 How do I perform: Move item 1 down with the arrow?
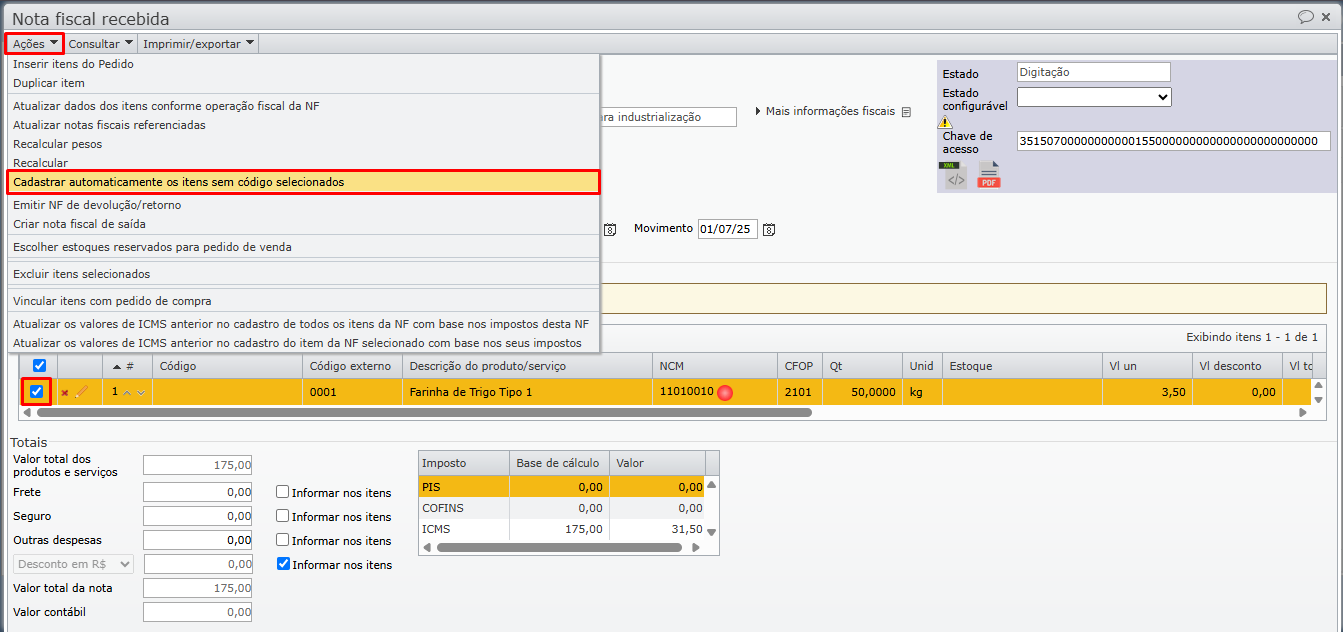(141, 393)
